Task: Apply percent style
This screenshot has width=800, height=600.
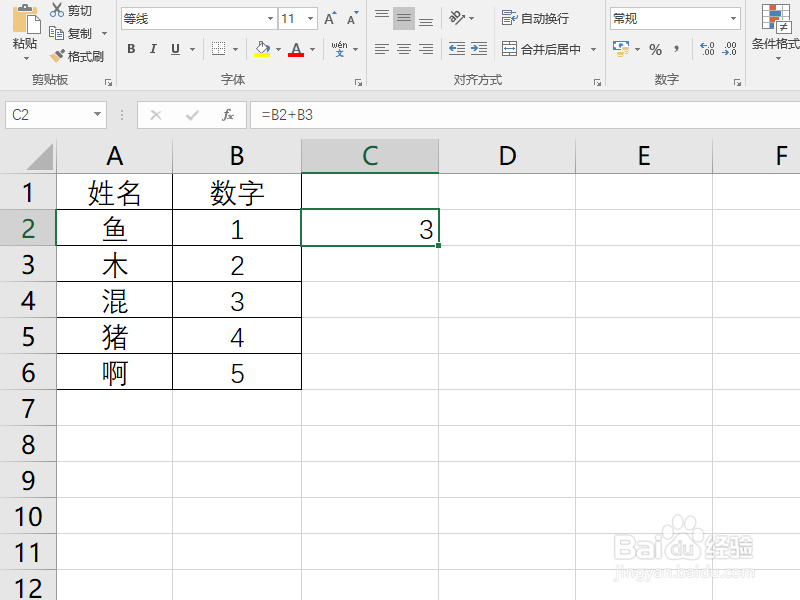Action: pyautogui.click(x=656, y=49)
